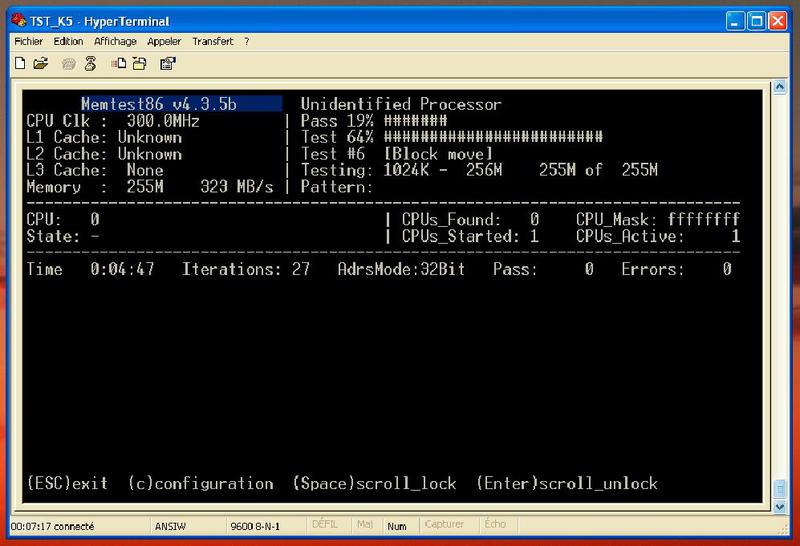The height and width of the screenshot is (546, 800).
Task: Click the Test 64% progress bar
Action: [493, 137]
